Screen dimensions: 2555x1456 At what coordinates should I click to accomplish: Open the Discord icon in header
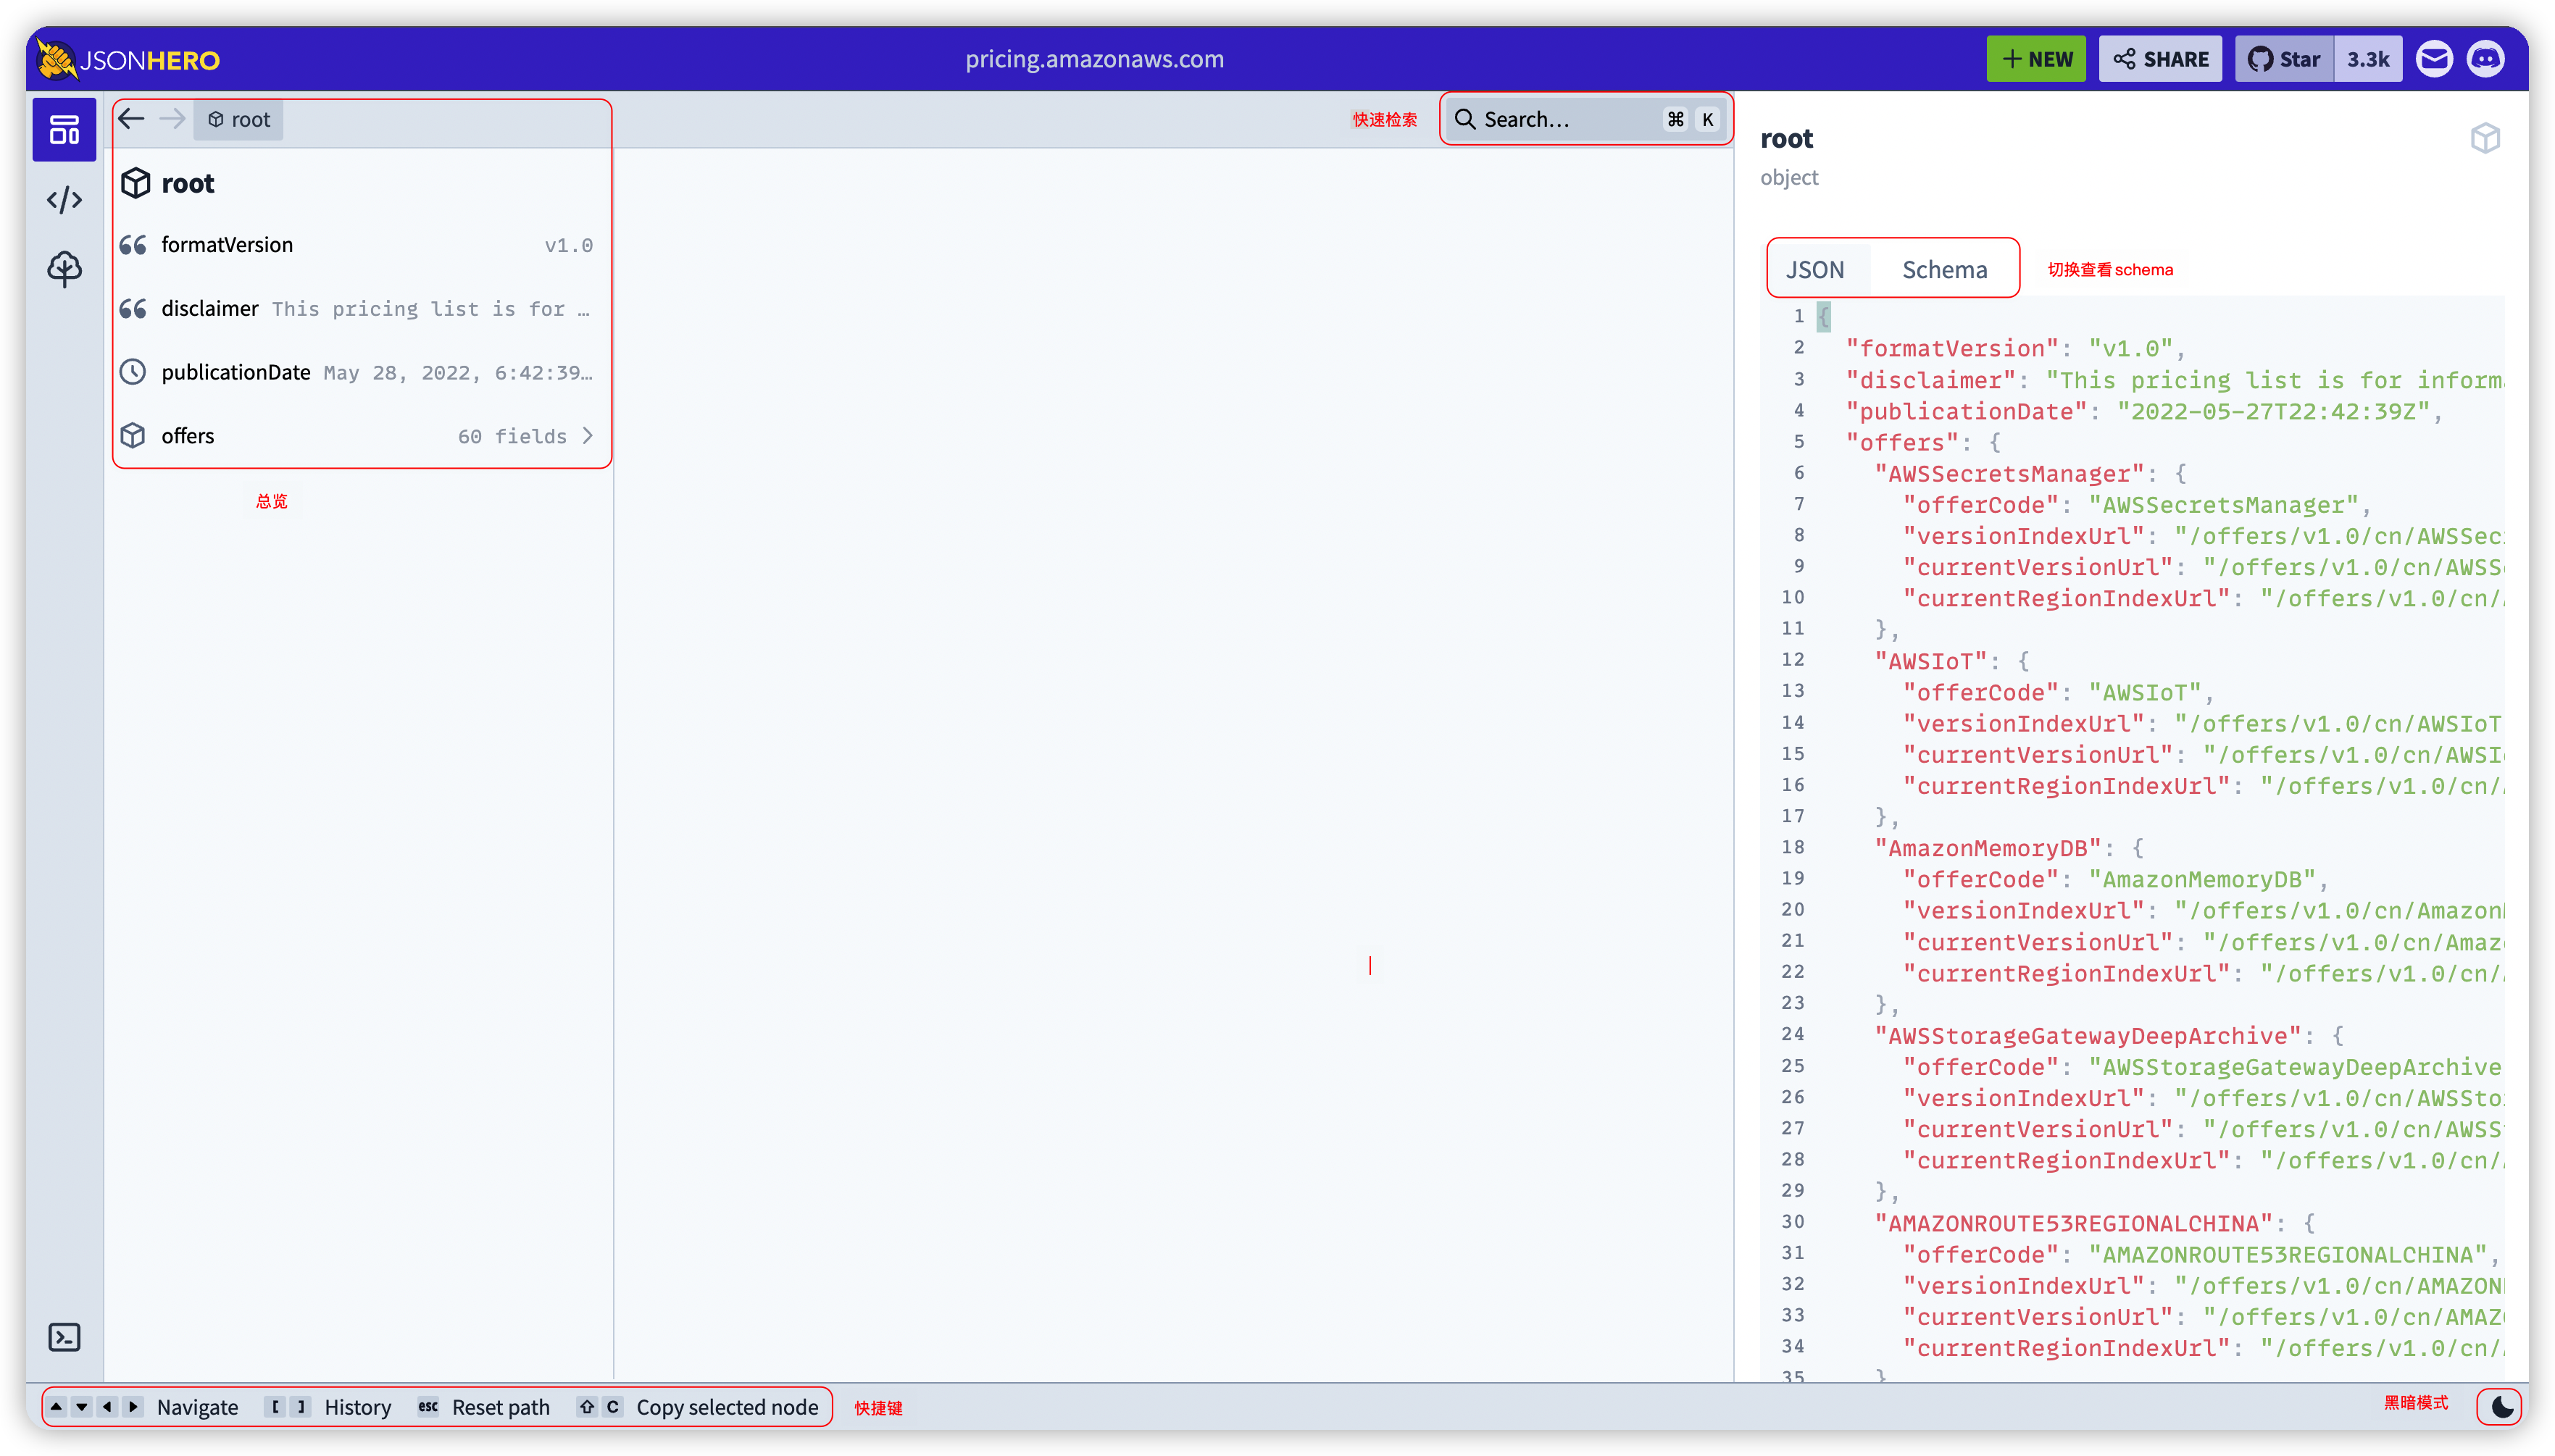click(x=2486, y=59)
